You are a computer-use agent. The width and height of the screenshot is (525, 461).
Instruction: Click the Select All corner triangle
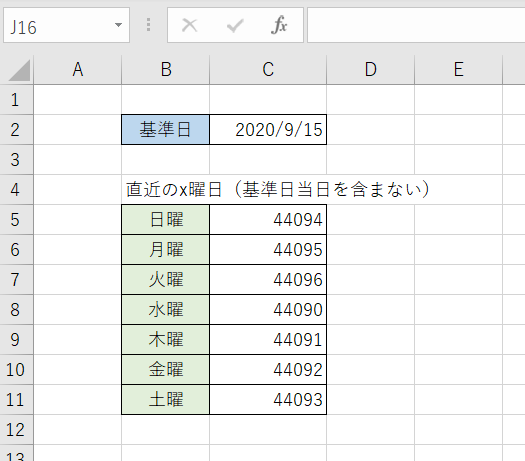[19, 70]
